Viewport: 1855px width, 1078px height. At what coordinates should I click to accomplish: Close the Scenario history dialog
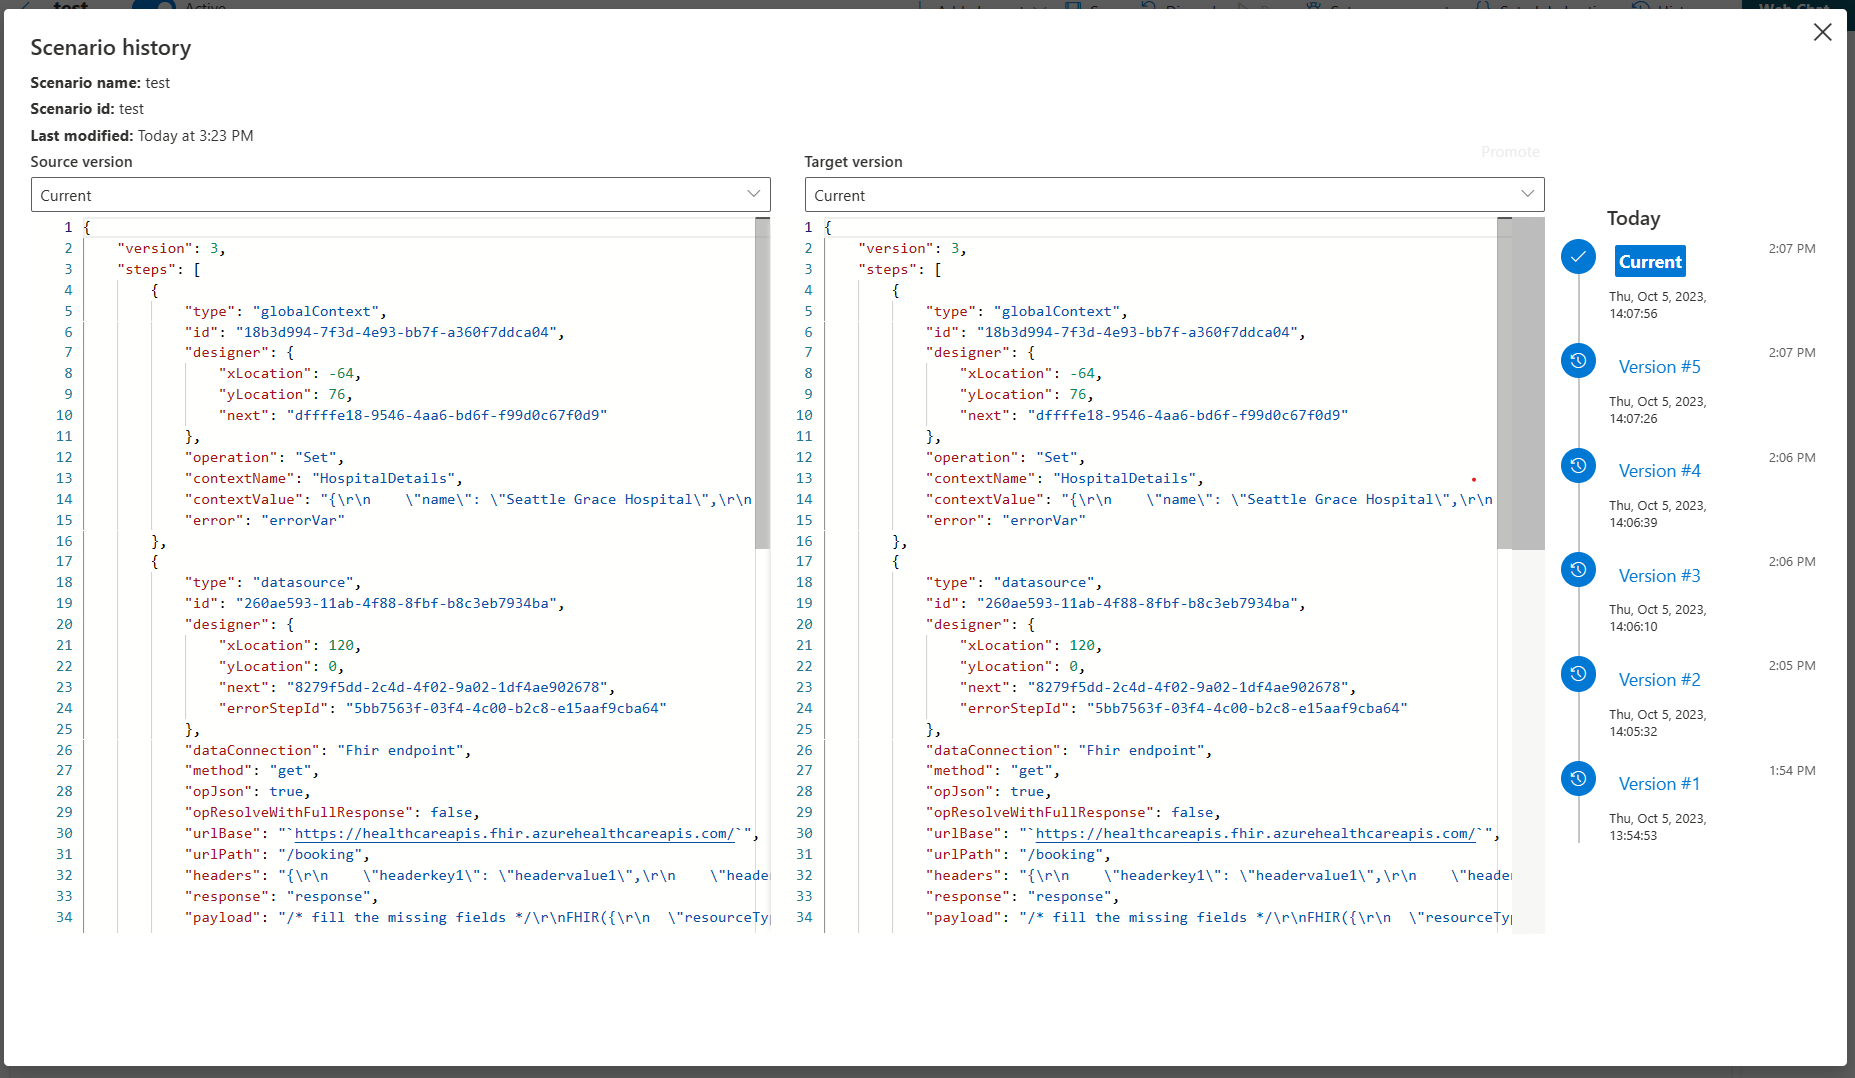[x=1822, y=32]
